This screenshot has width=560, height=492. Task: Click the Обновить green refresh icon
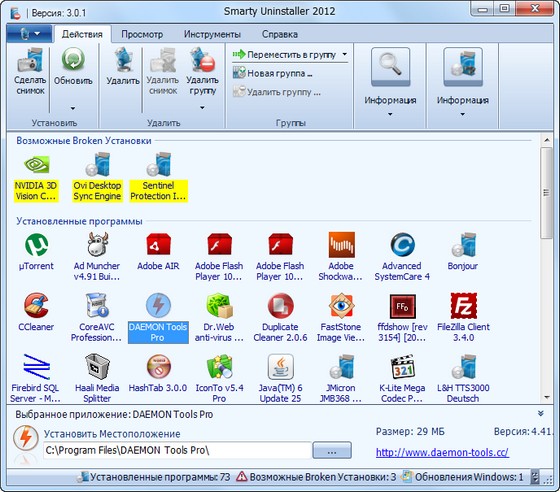[x=73, y=60]
